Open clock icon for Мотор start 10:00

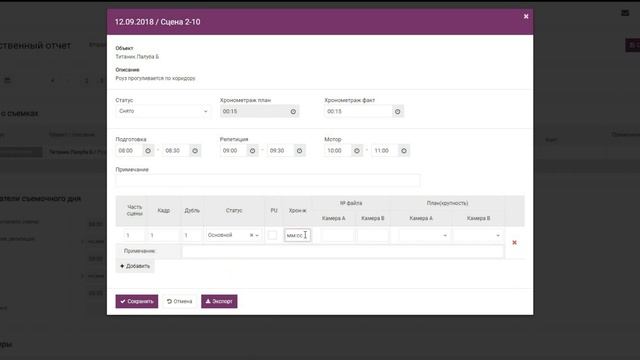357,151
